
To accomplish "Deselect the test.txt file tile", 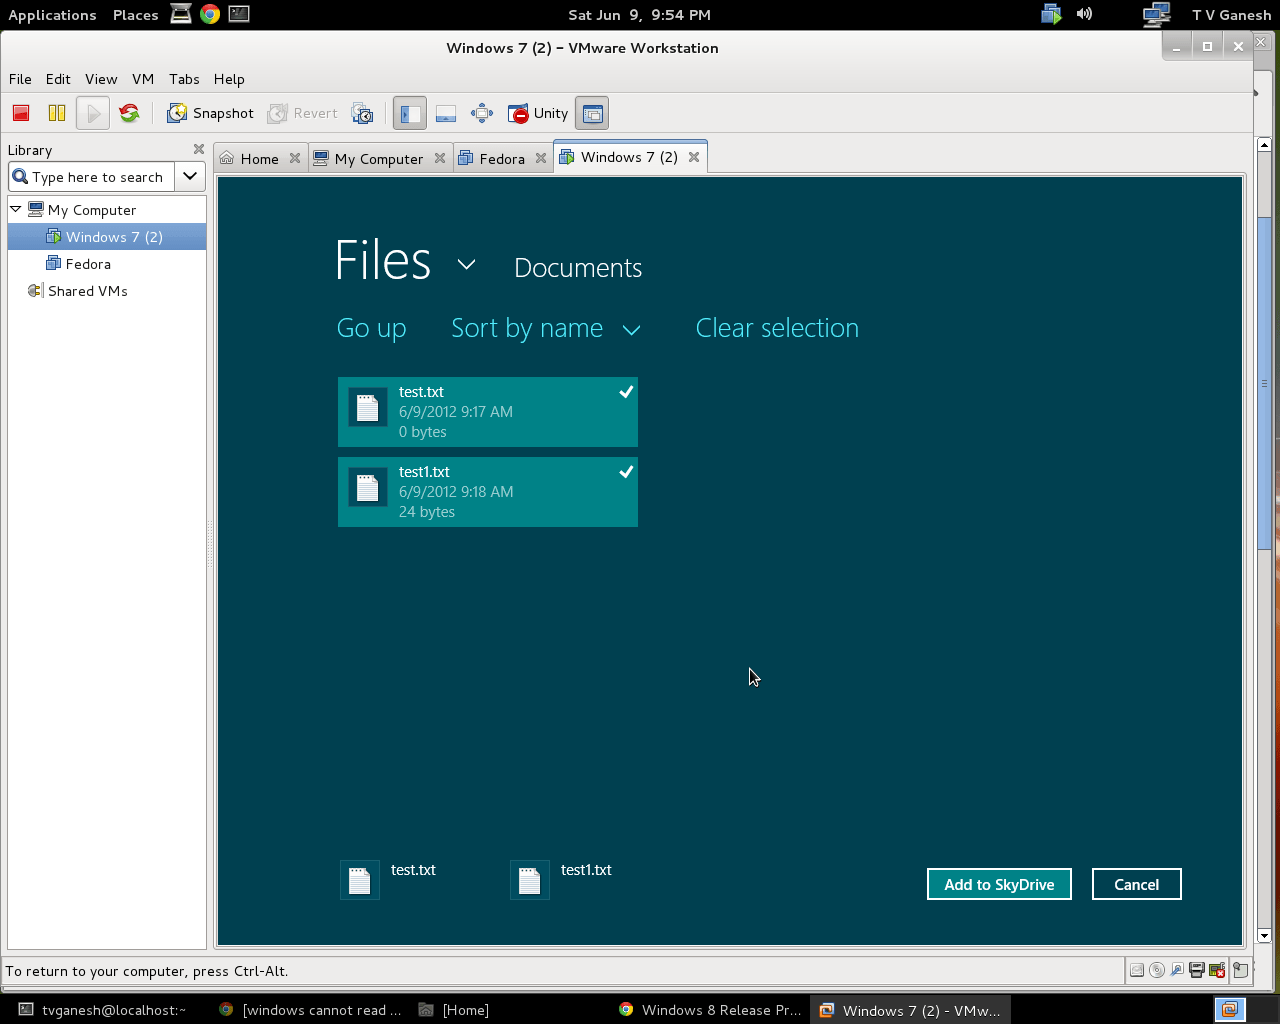I will pyautogui.click(x=488, y=412).
